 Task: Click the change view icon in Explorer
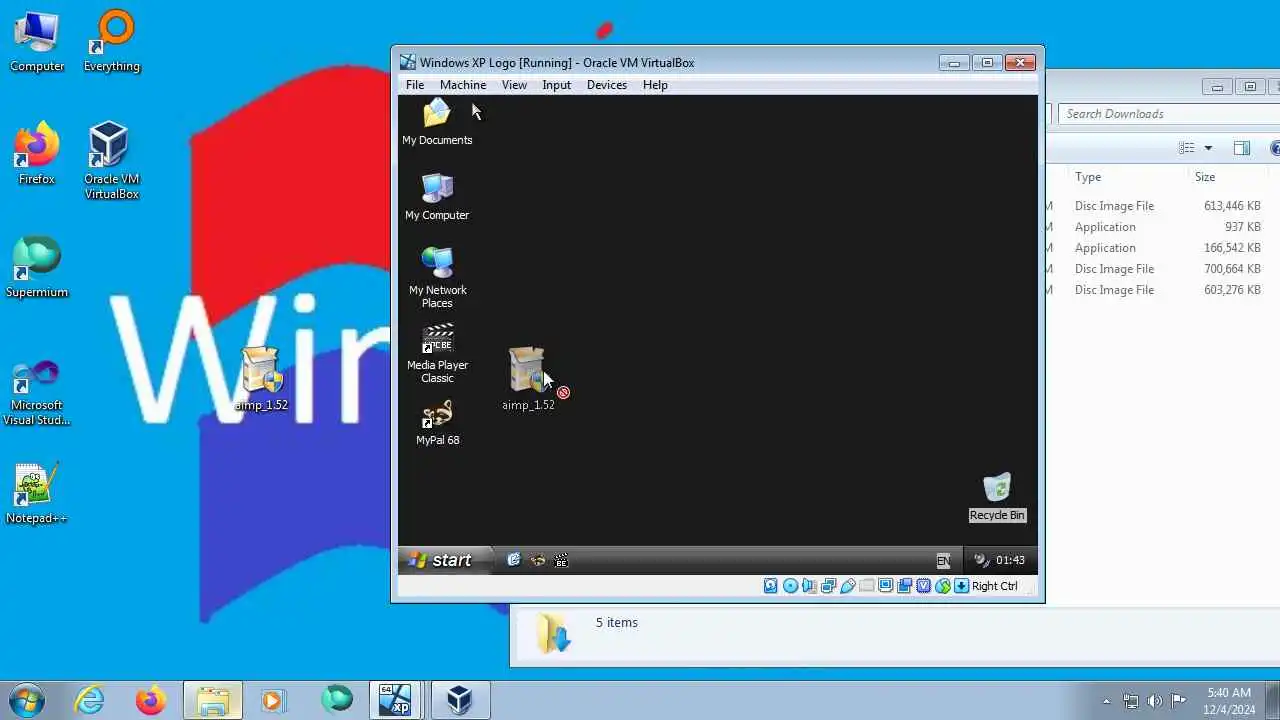(1187, 148)
